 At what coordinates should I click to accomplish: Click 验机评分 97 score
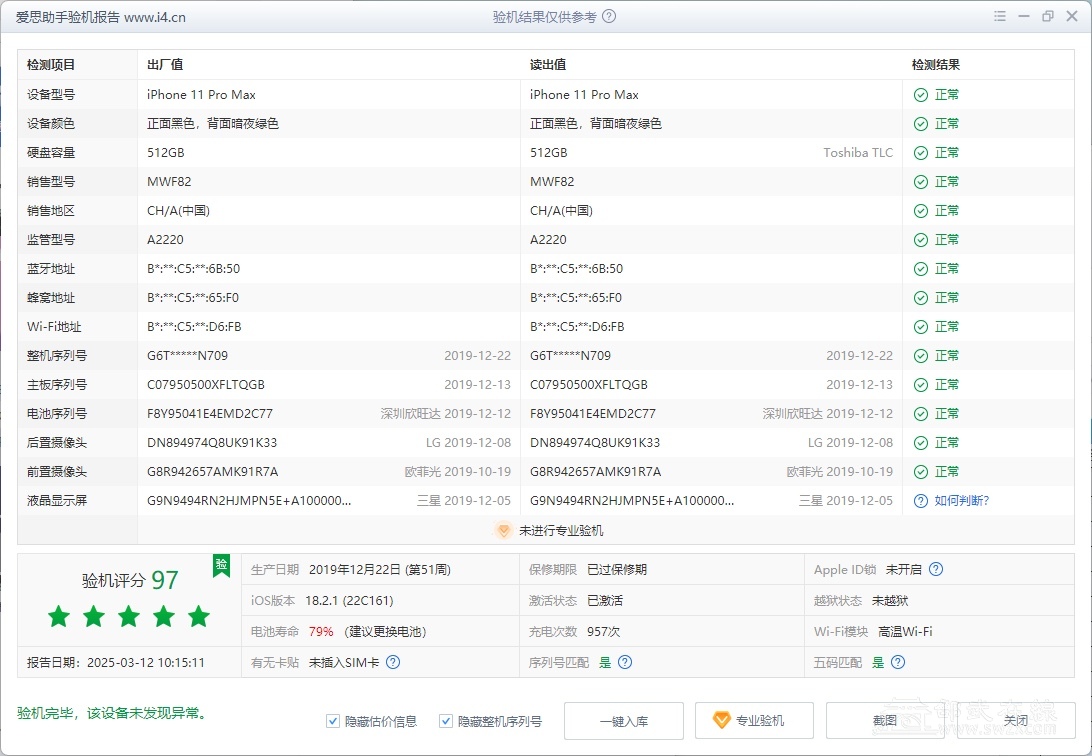130,580
